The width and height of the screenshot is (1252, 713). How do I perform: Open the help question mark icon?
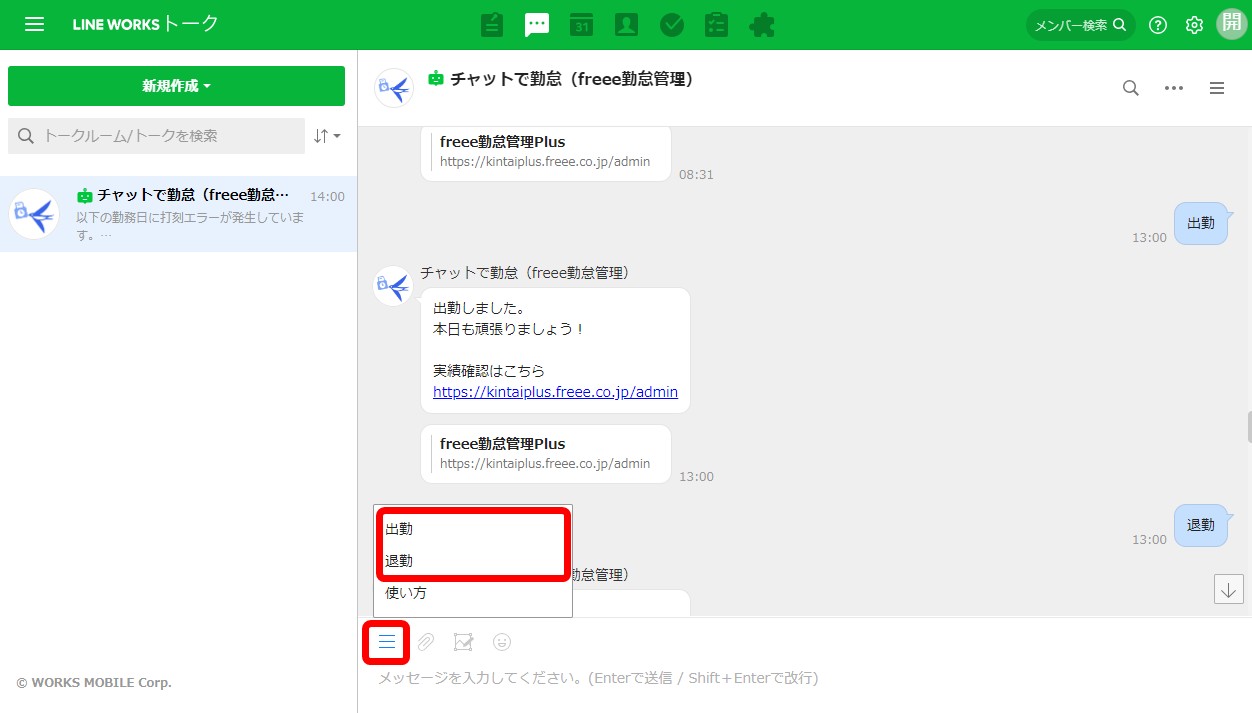(1158, 25)
